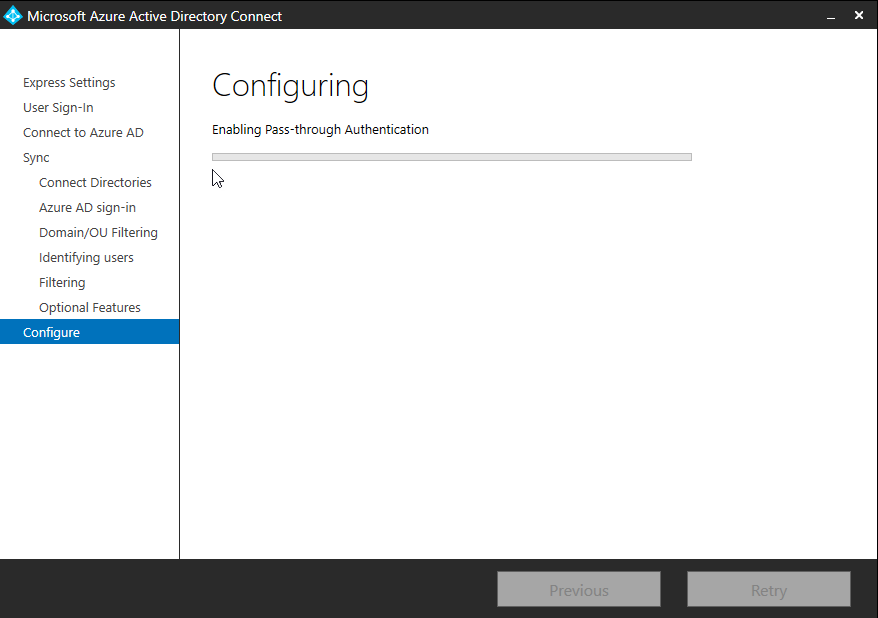This screenshot has width=878, height=618.
Task: Click 'Enabling Pass-through Authentication' status text
Action: [x=320, y=129]
